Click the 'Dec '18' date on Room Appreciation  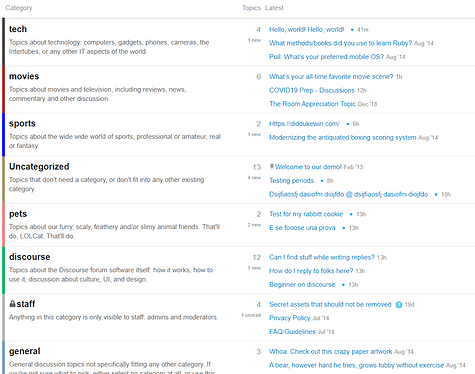[367, 104]
